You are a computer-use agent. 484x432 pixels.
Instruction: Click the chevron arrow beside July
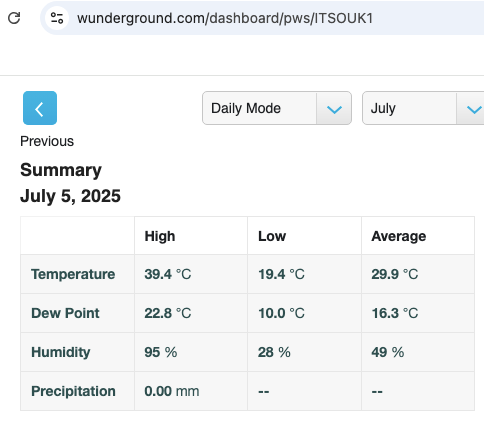point(474,109)
